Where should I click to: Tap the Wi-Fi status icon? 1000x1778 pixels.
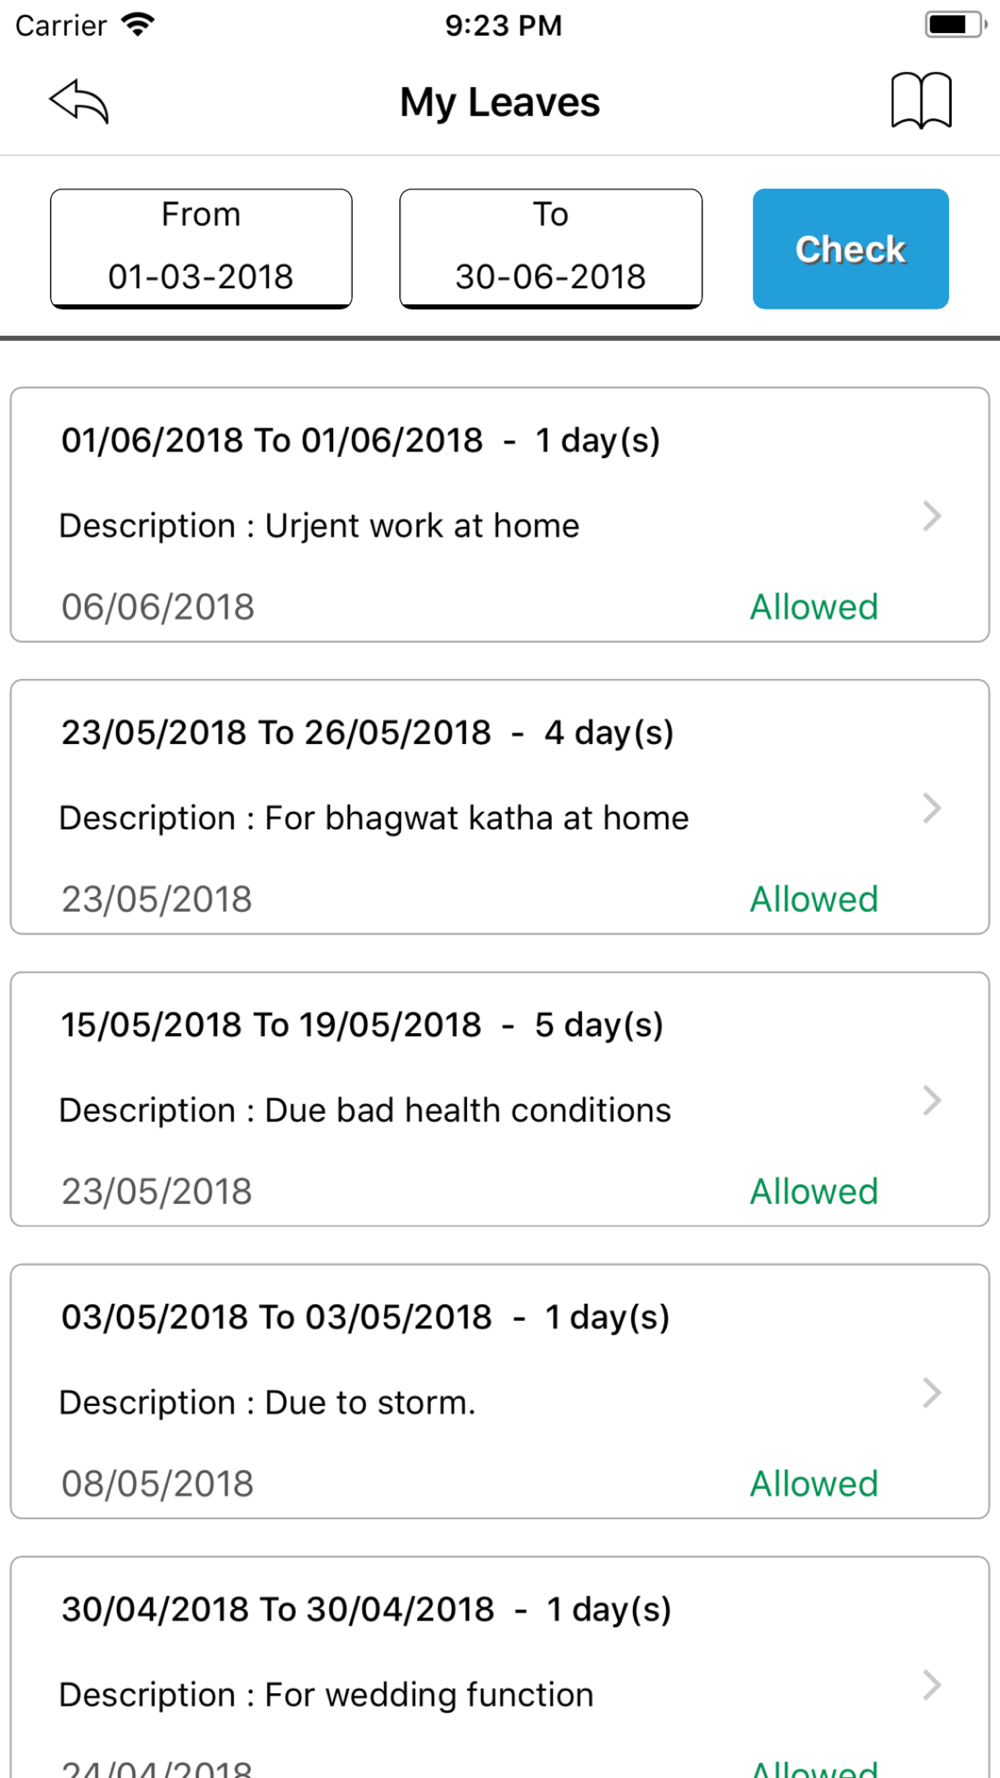pos(137,25)
